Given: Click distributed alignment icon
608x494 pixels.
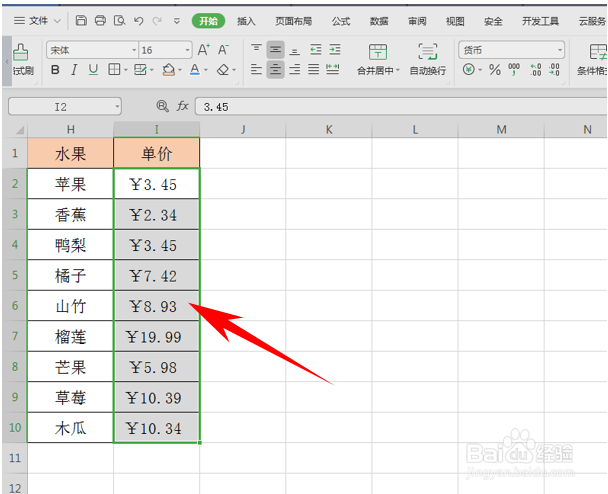Looking at the screenshot, I should click(x=333, y=70).
